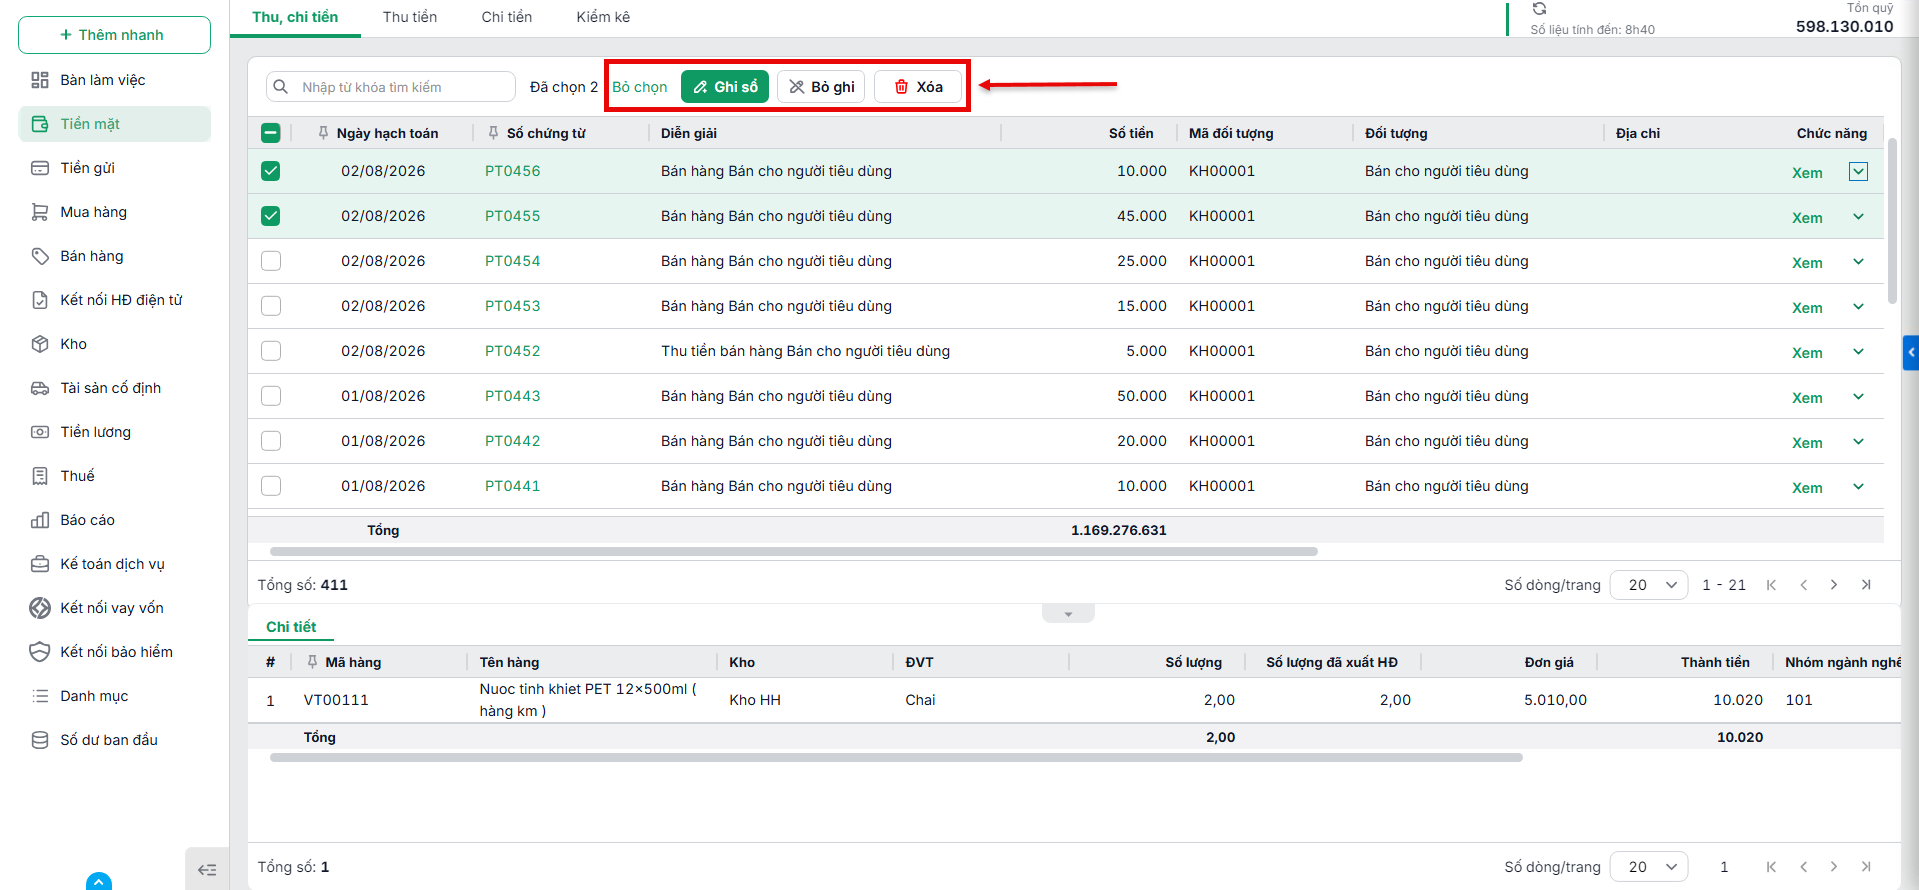Open the action dropdown for row PT0454
The height and width of the screenshot is (890, 1919).
1858,262
